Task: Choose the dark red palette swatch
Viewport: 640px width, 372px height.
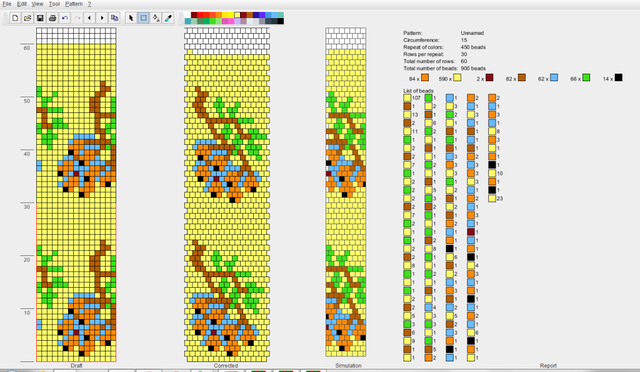Action: [x=194, y=15]
